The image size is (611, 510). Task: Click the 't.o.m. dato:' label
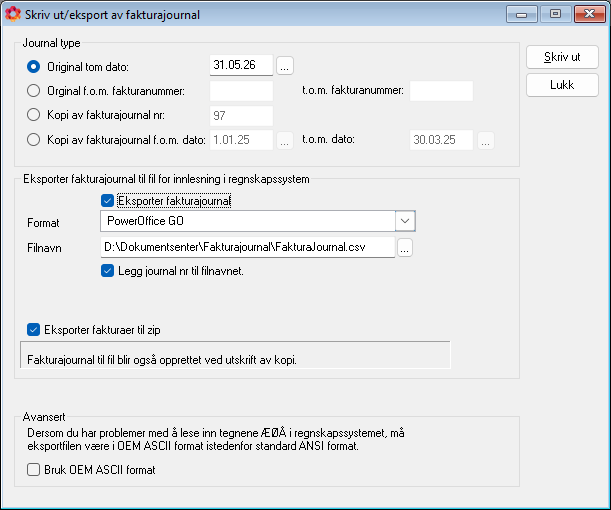coord(328,139)
